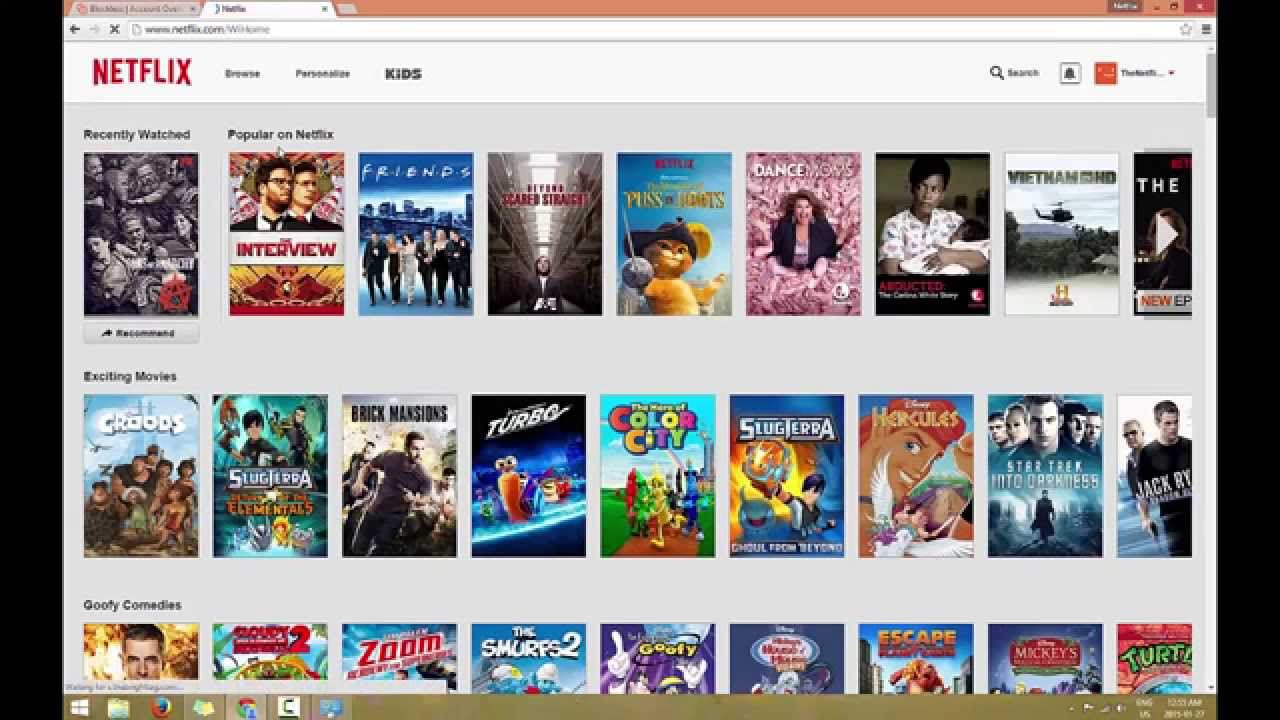Viewport: 1280px width, 720px height.
Task: Click the Goofy Comedies heading
Action: (x=132, y=605)
